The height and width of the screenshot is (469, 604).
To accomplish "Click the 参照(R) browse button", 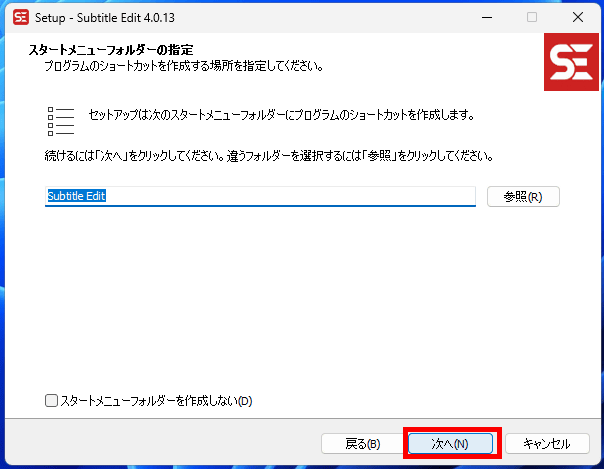I will click(x=523, y=197).
